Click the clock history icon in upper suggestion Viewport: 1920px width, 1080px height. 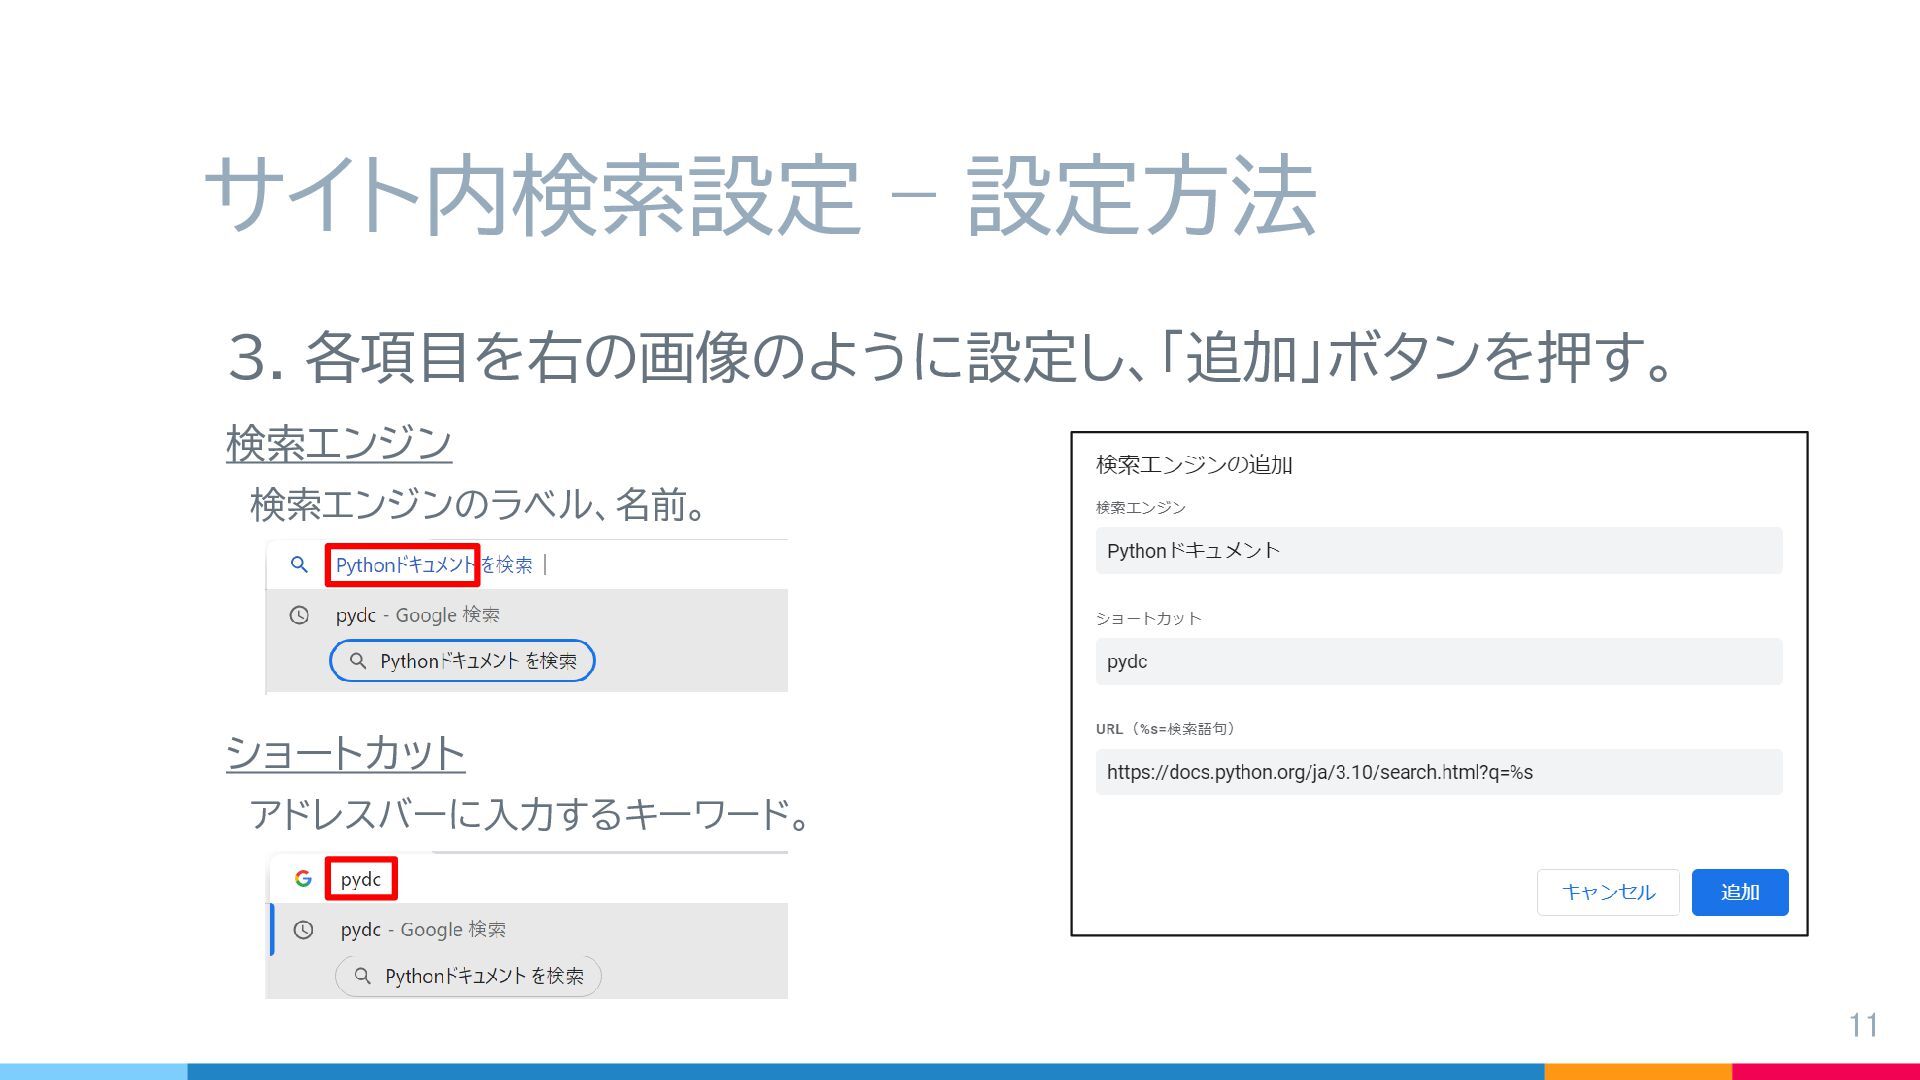[299, 615]
